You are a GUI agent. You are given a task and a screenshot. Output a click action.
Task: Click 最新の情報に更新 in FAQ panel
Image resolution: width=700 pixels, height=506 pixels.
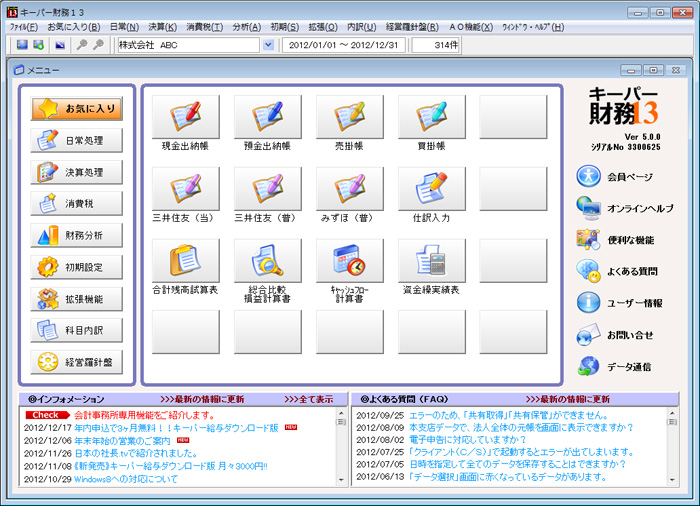[x=568, y=399]
